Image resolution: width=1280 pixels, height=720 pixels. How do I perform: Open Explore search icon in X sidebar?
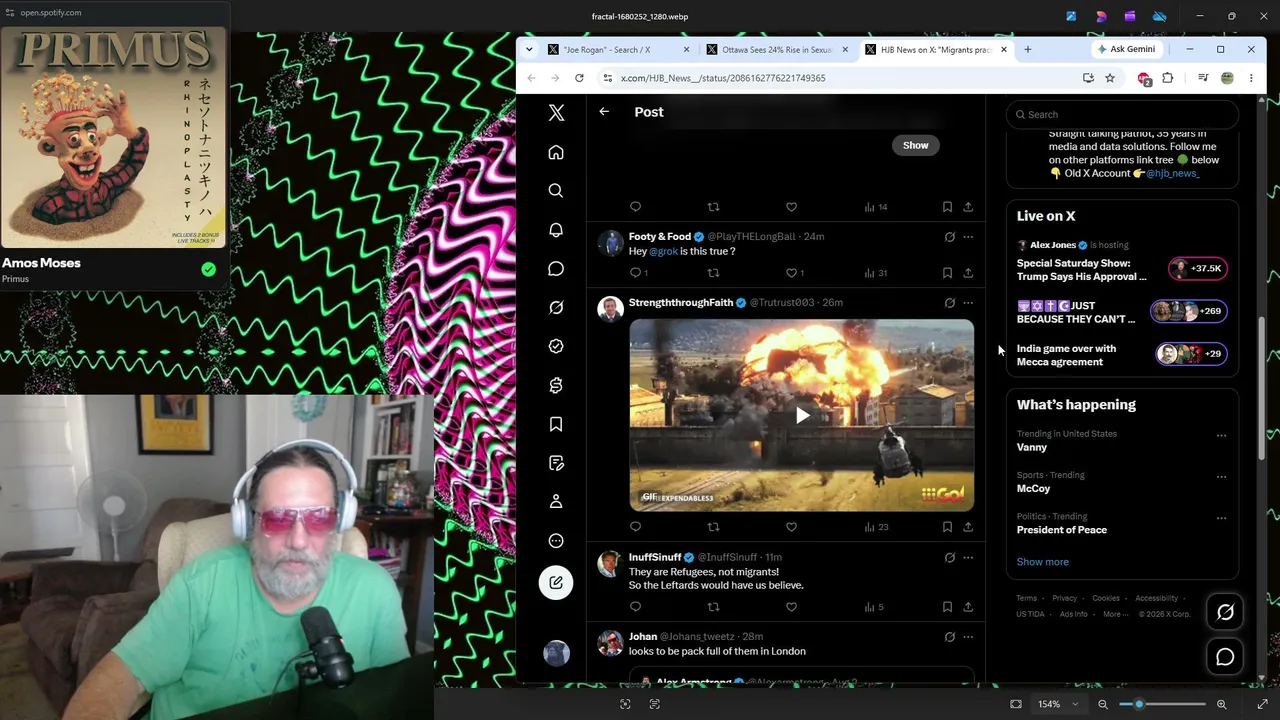[556, 191]
